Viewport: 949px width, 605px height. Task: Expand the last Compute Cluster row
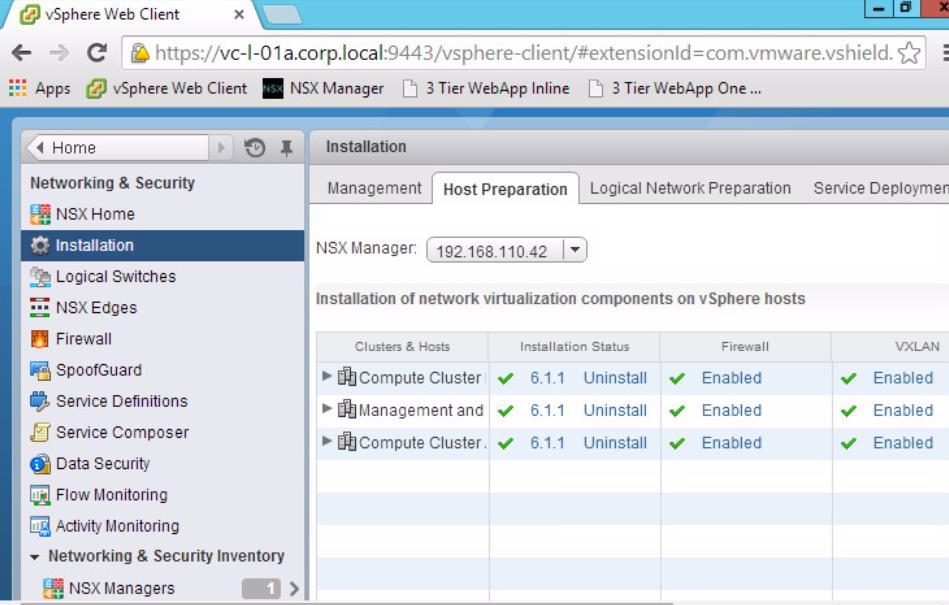pos(326,441)
